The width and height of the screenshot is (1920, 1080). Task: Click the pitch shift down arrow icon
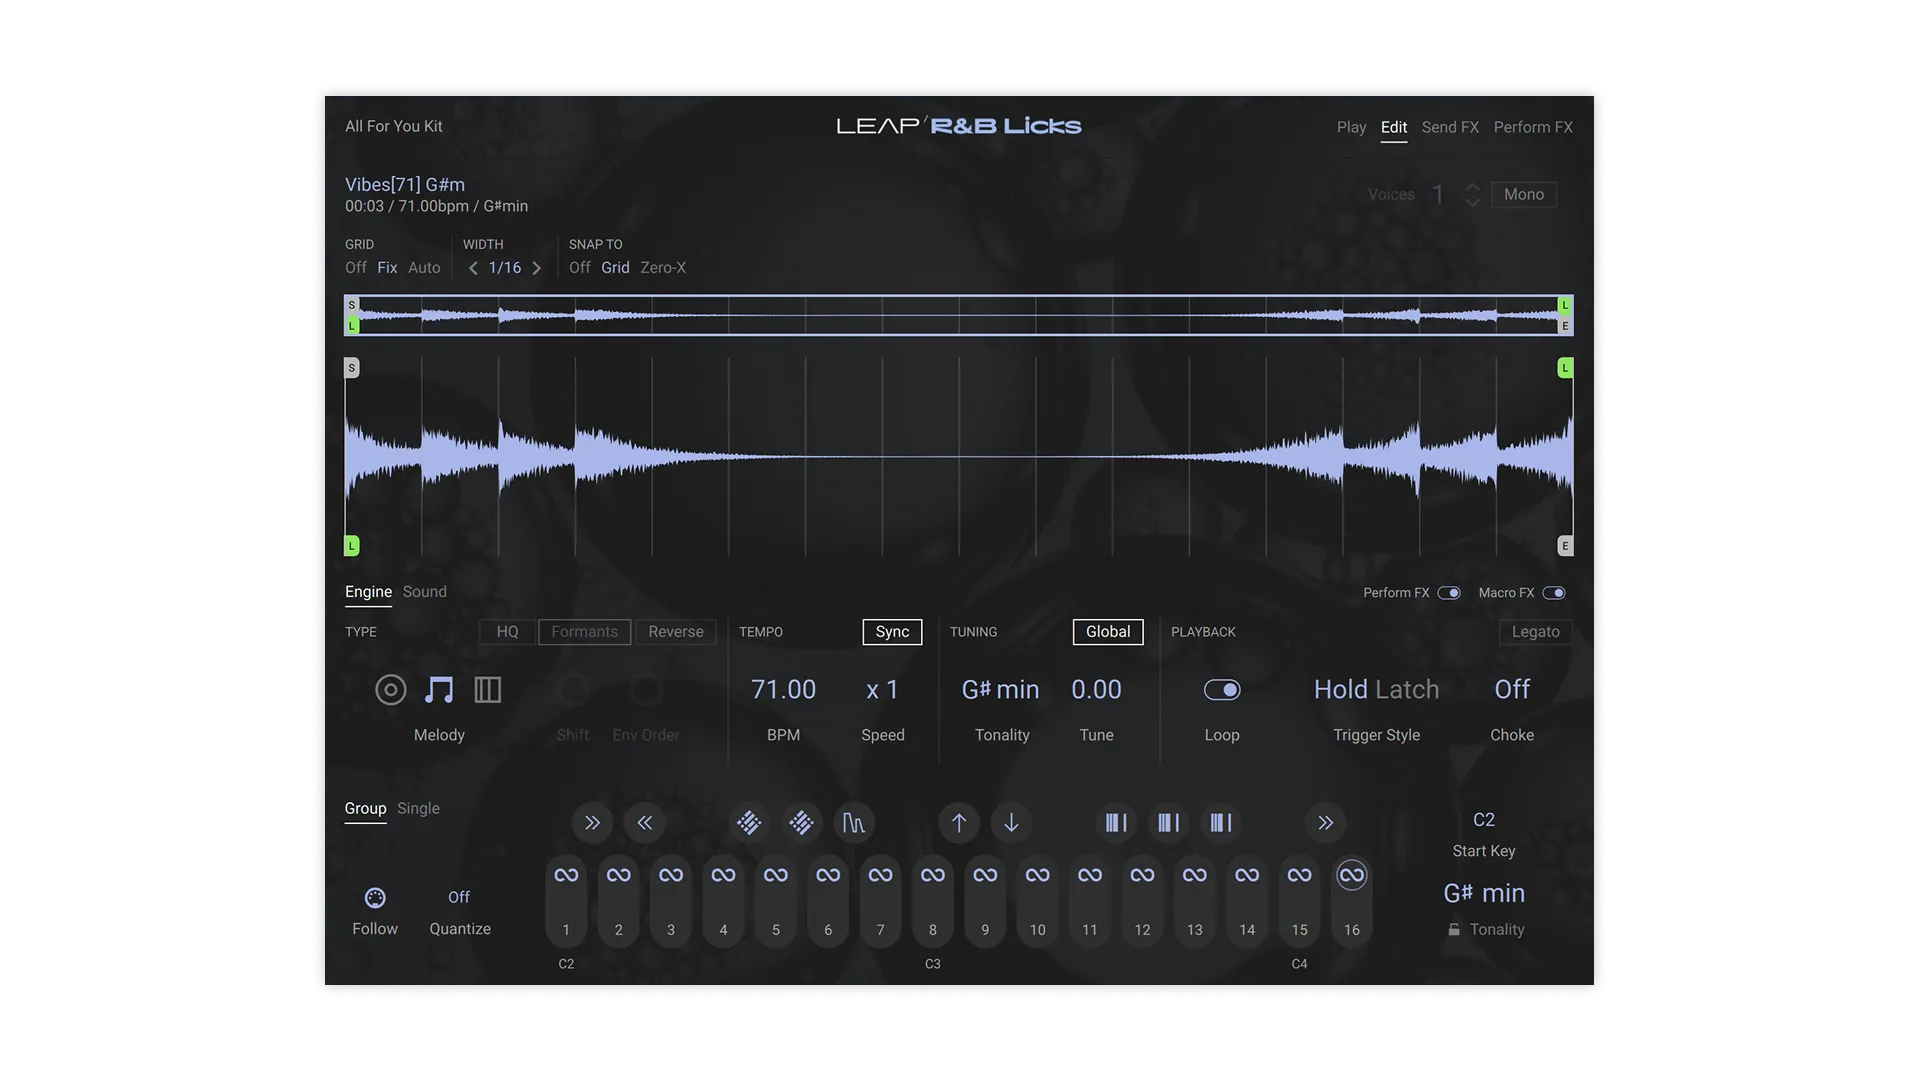(x=1011, y=823)
